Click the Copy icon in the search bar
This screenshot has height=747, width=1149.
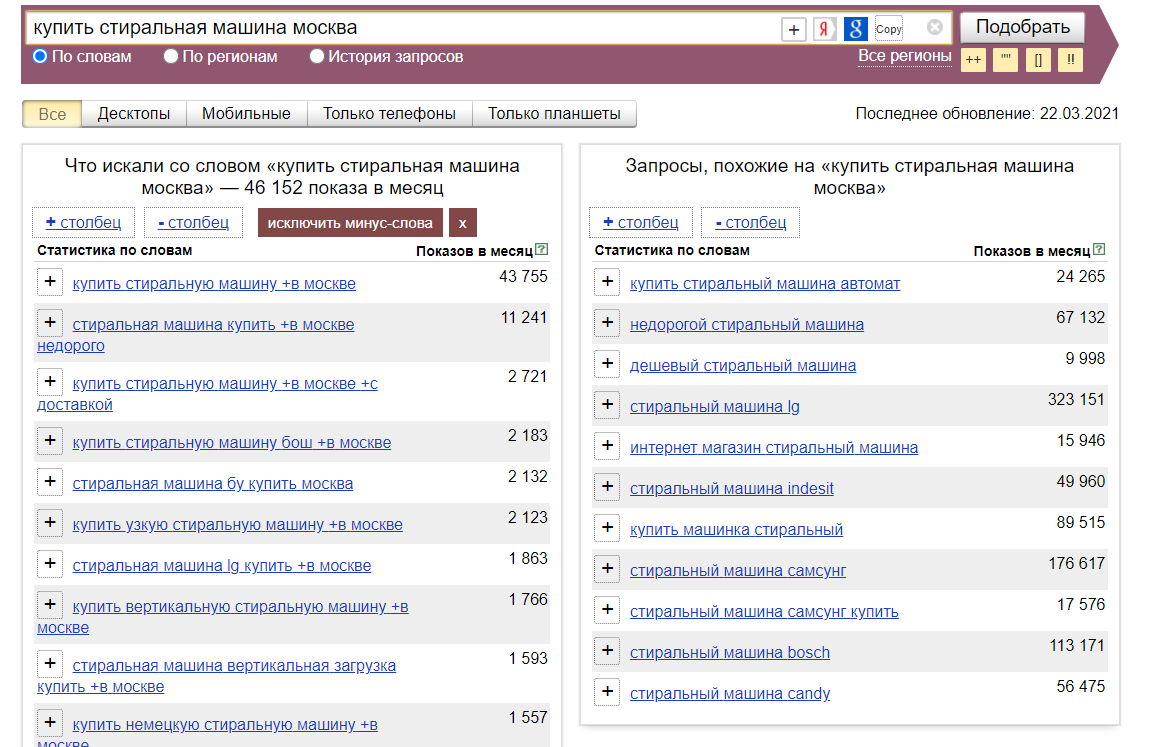click(888, 29)
